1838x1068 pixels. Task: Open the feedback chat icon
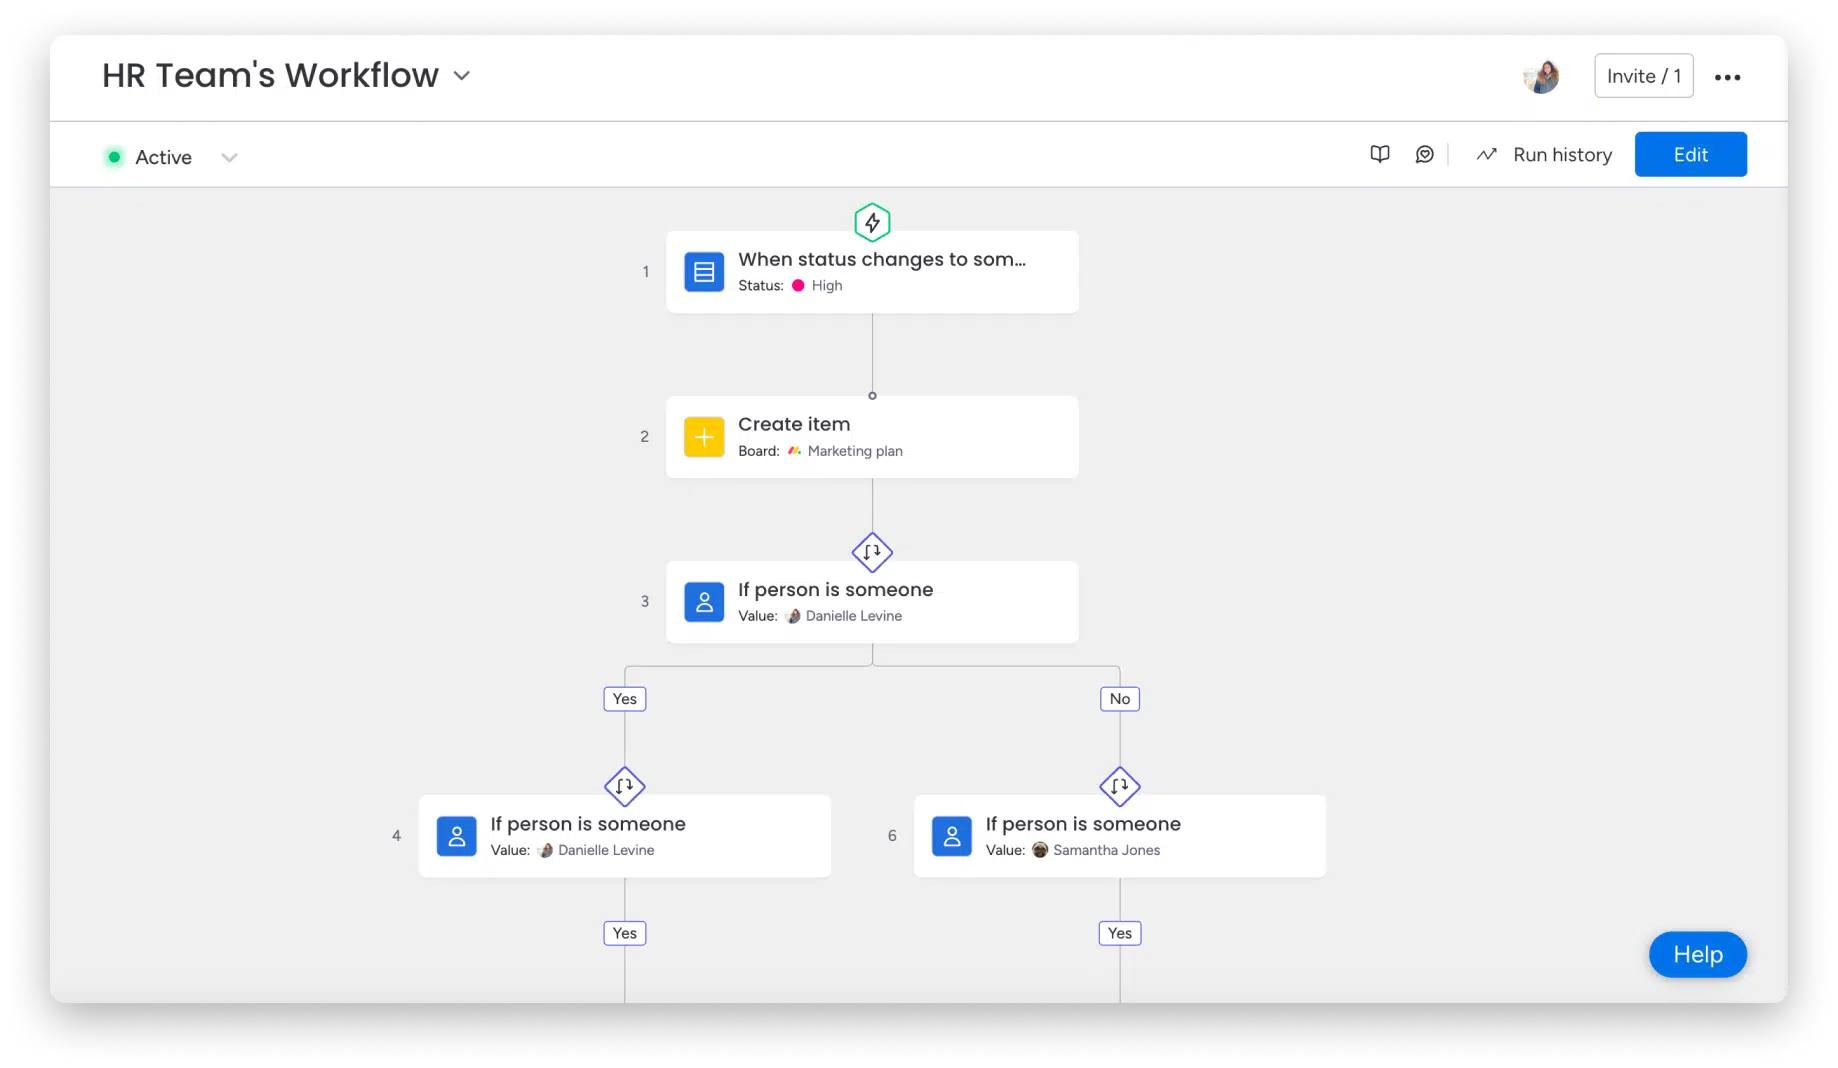[x=1424, y=154]
